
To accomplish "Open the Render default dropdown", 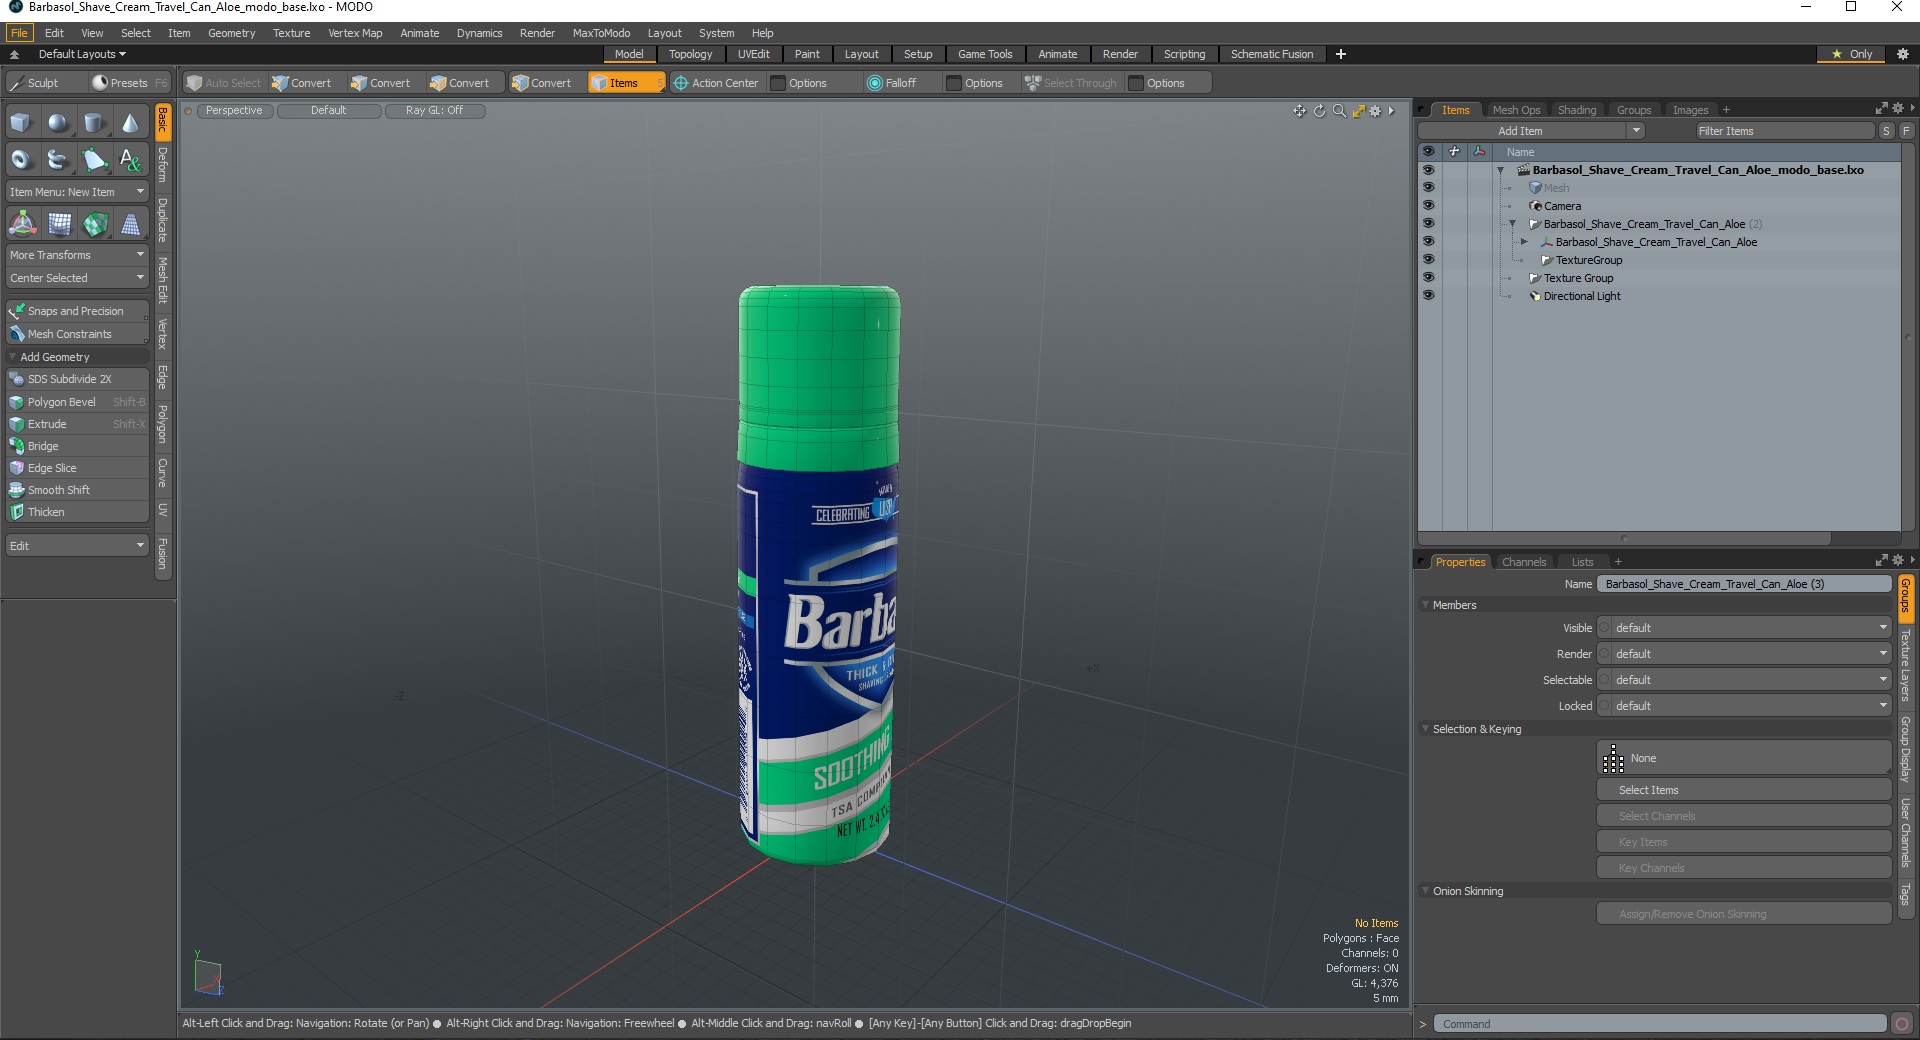I will tap(1744, 654).
